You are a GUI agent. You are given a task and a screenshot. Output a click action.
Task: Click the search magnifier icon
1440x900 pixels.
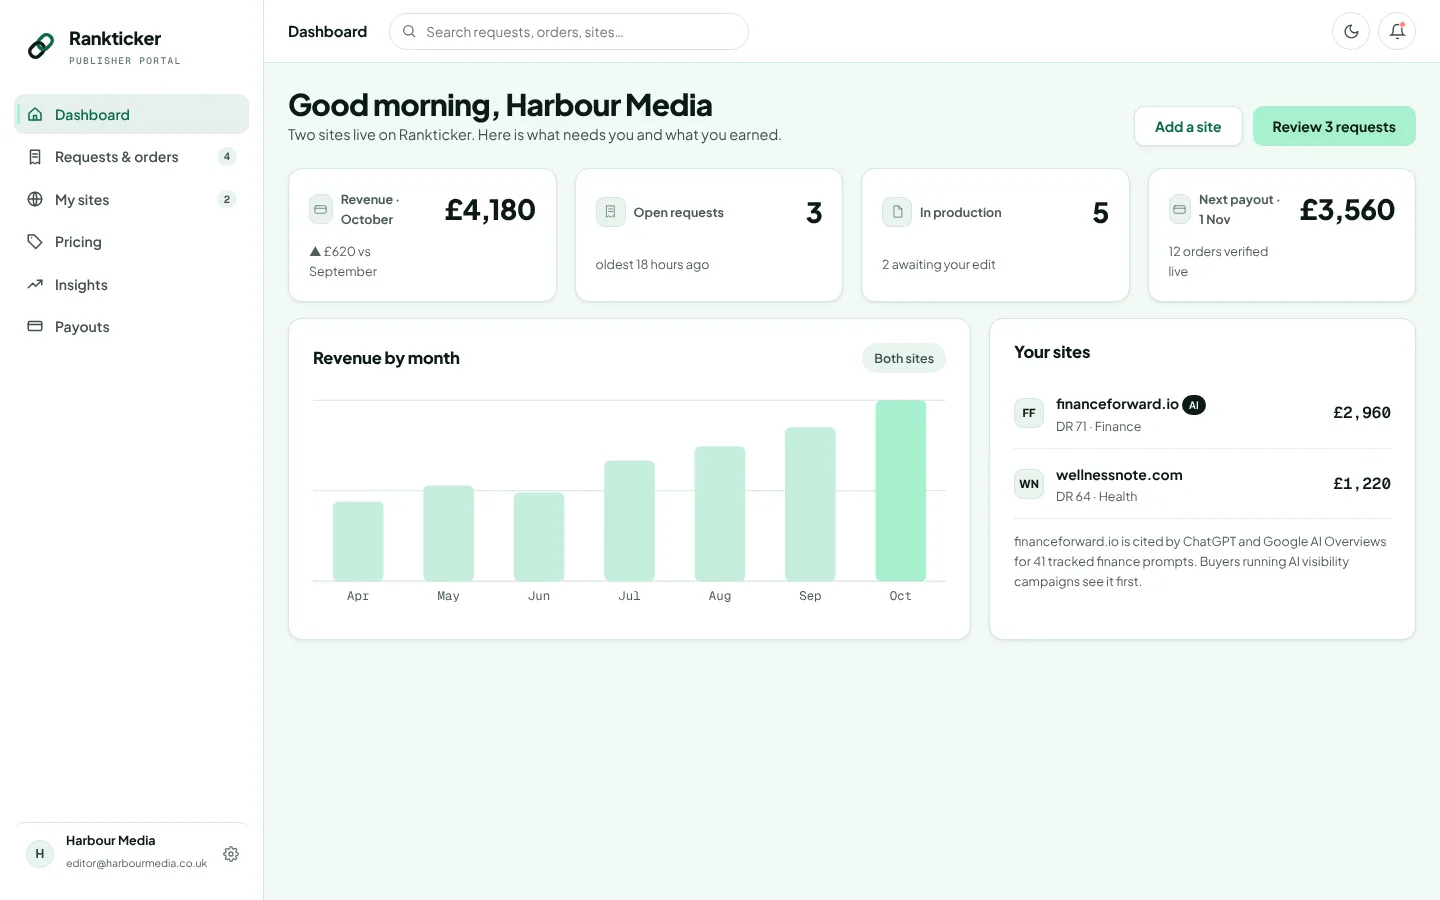pos(409,31)
